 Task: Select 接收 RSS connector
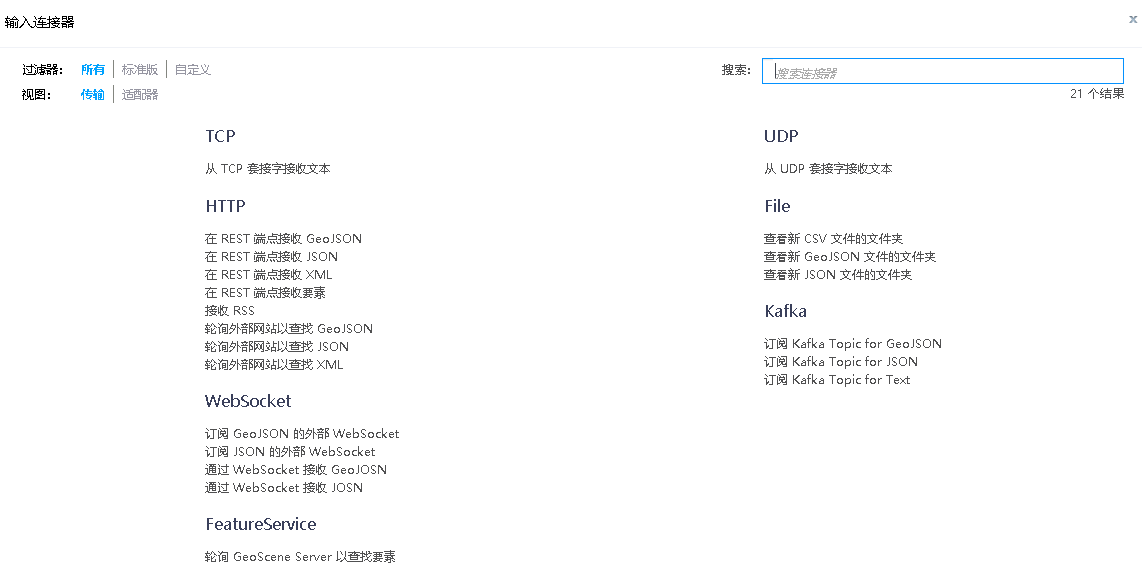pyautogui.click(x=230, y=311)
